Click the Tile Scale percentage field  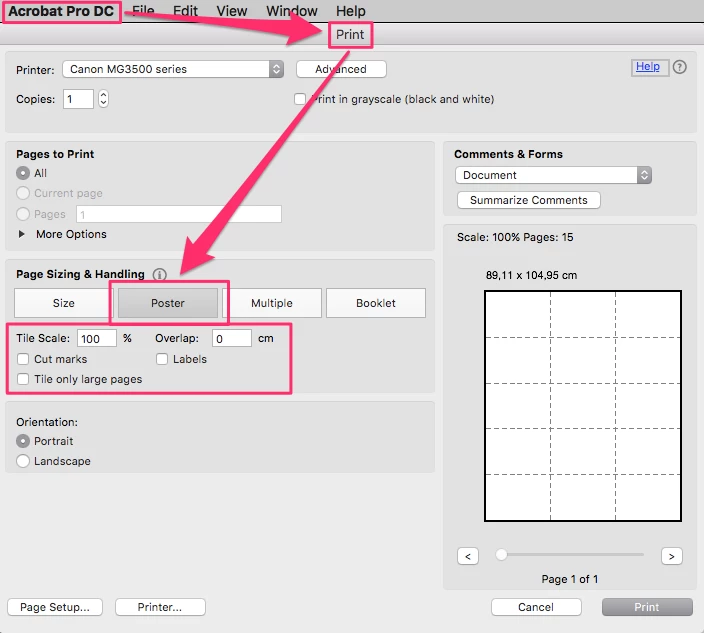(x=97, y=338)
